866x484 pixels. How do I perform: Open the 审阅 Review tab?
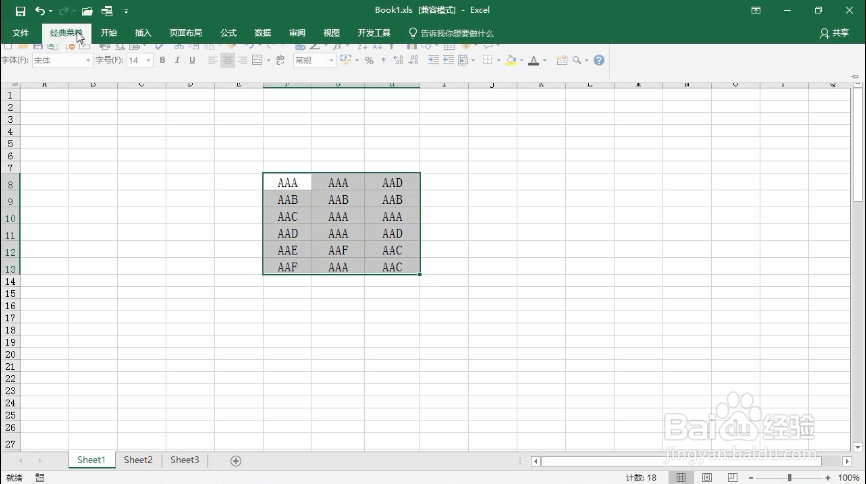click(297, 33)
